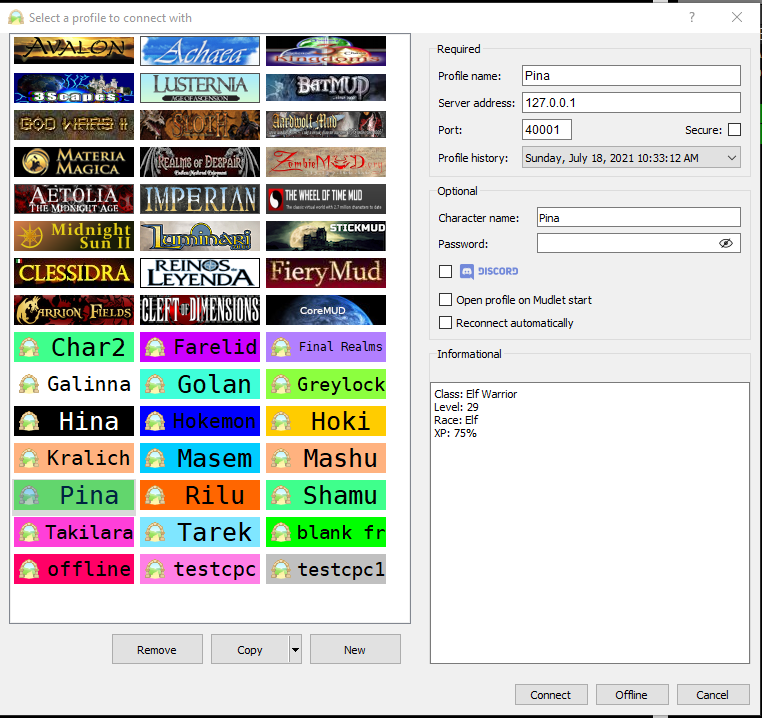Enable the Secure connection checkbox
Screen dimensions: 762x718
(x=734, y=130)
